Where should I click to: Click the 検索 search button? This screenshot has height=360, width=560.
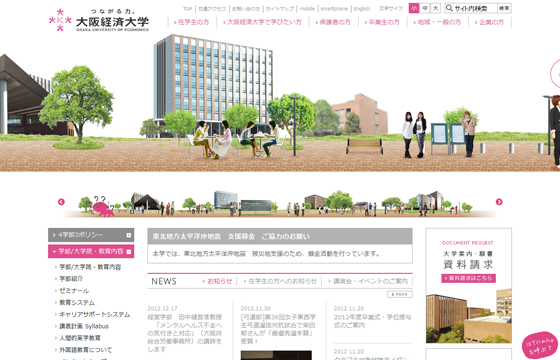[504, 8]
